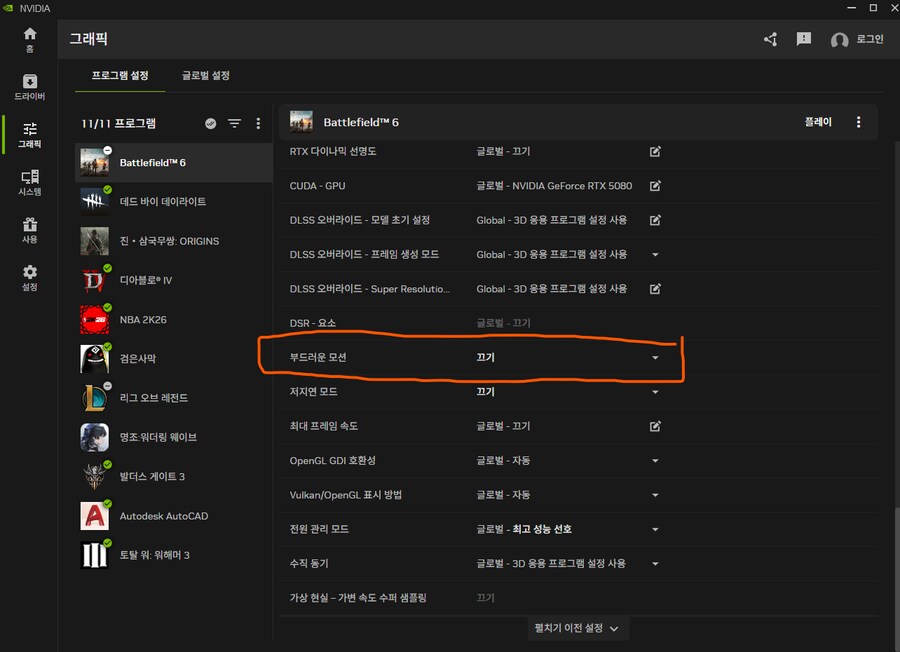900x652 pixels.
Task: Open the 시스템 (System) sidebar page
Action: point(29,183)
